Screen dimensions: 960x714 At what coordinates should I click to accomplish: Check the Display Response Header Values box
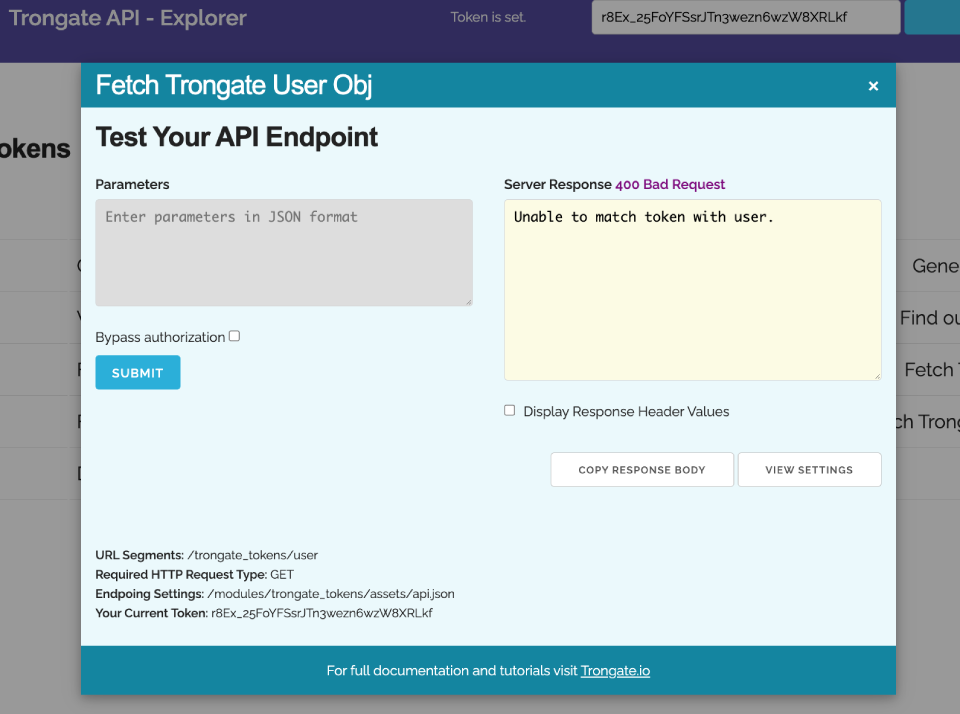[510, 410]
